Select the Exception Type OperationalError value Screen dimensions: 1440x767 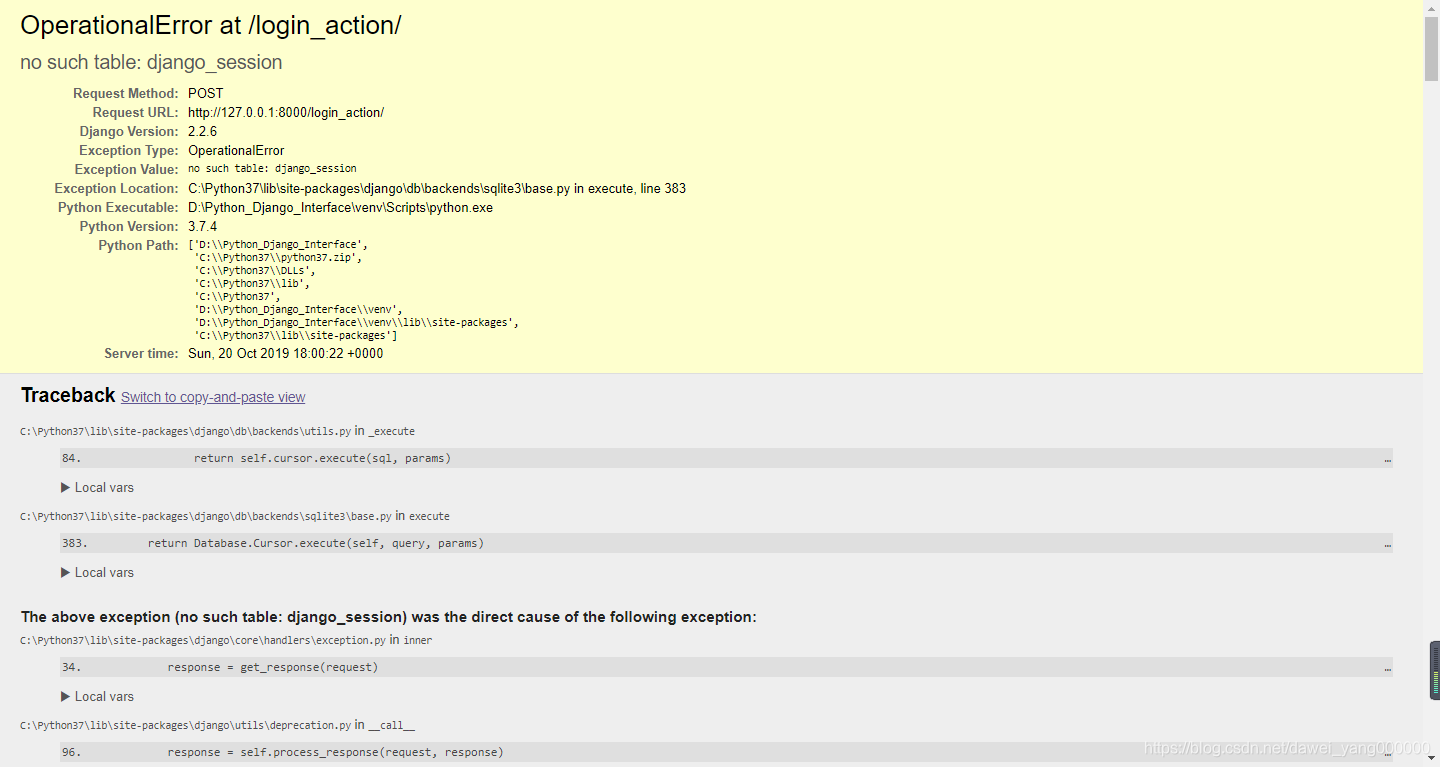coord(236,150)
